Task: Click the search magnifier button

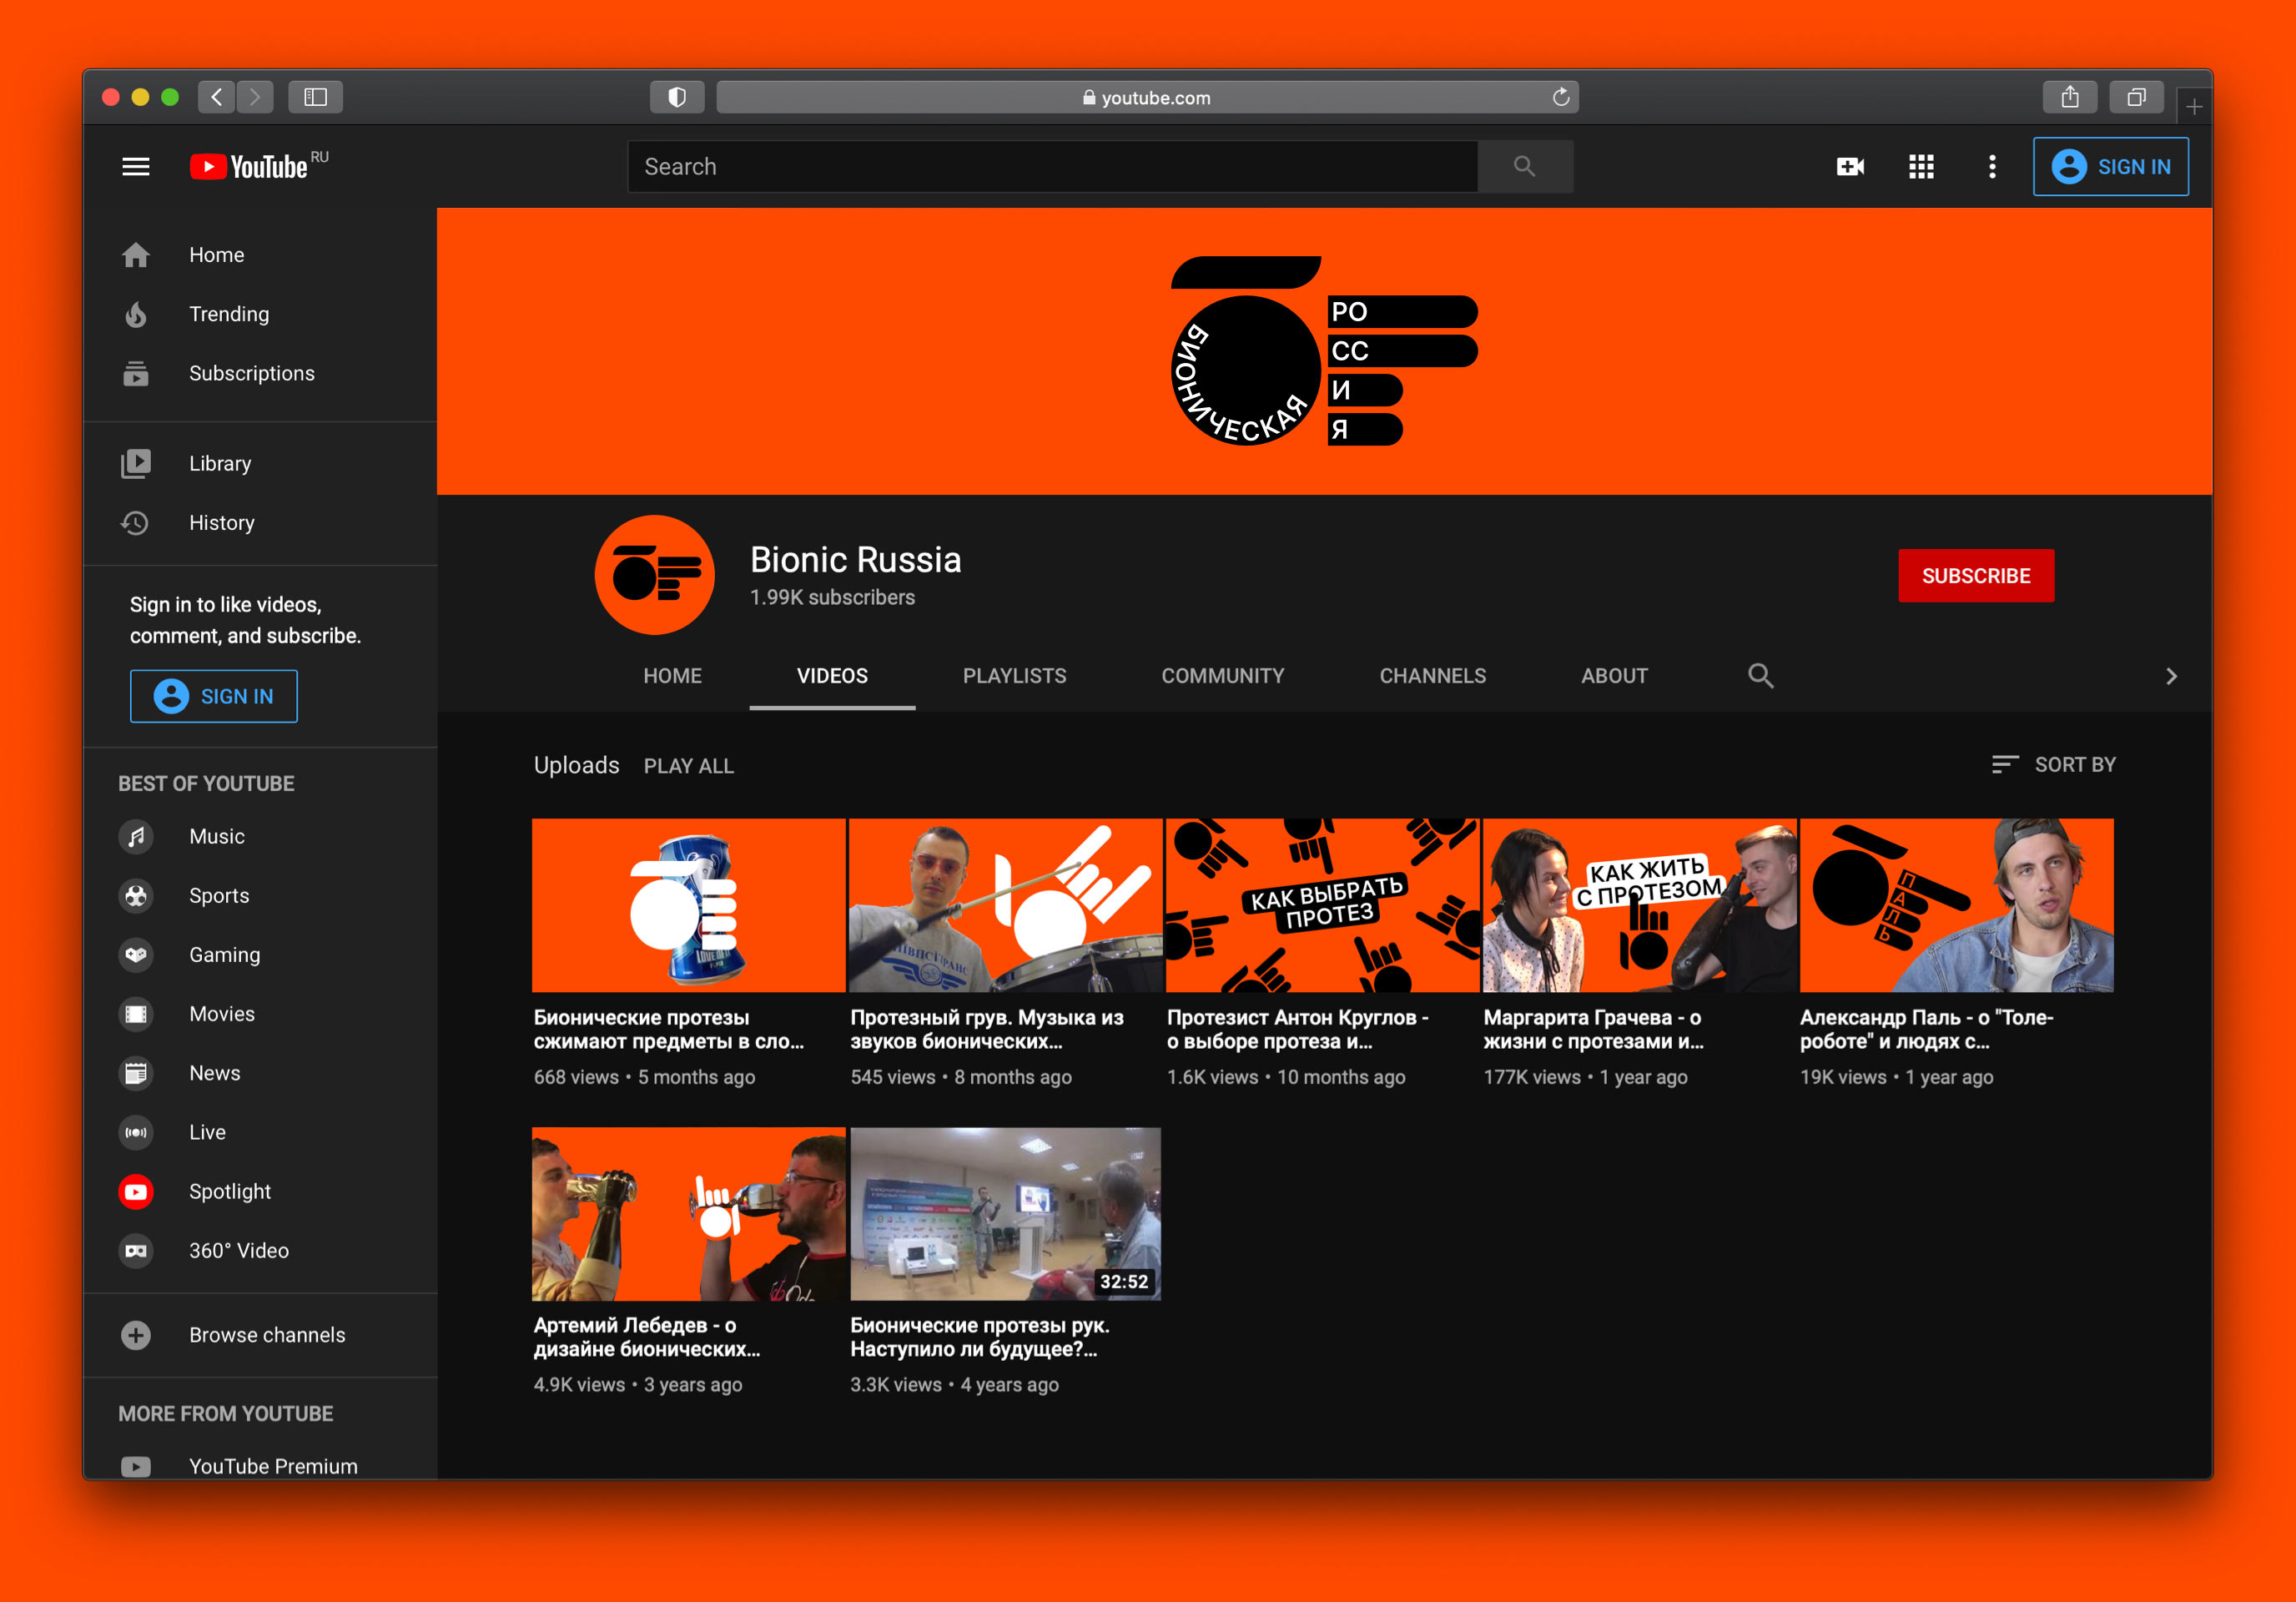Action: click(x=1524, y=167)
